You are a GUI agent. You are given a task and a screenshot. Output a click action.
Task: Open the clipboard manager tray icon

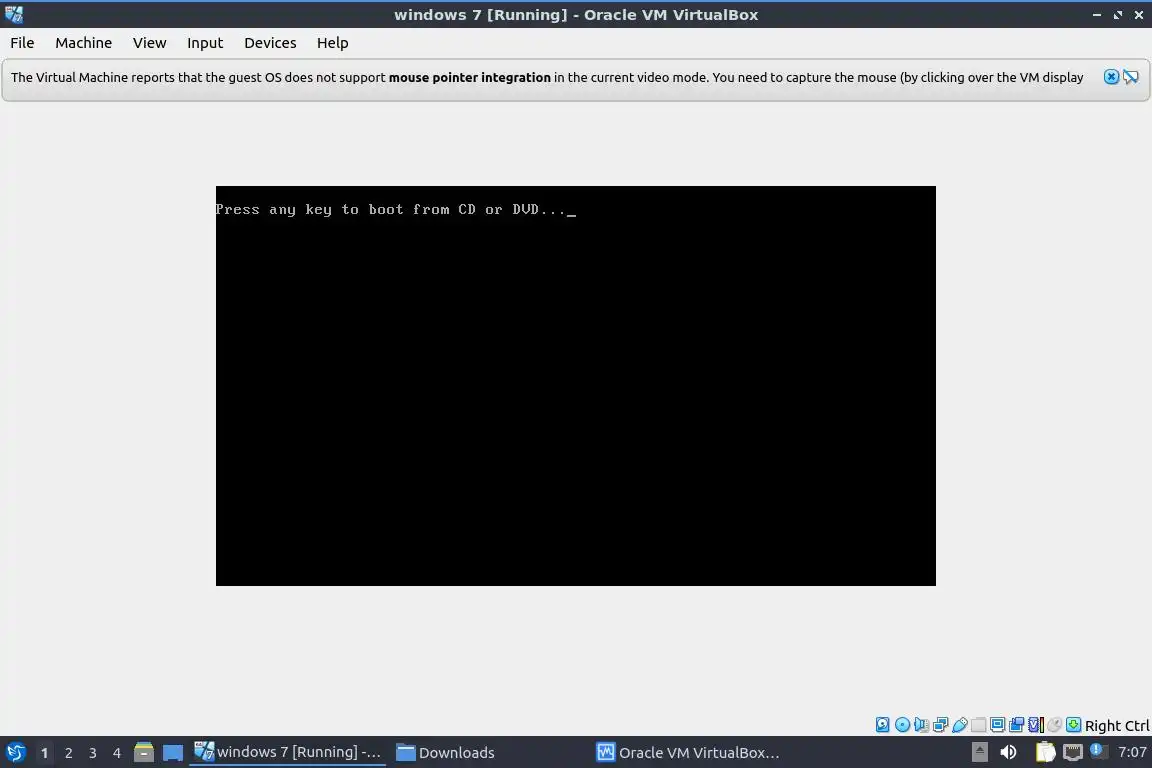1045,752
